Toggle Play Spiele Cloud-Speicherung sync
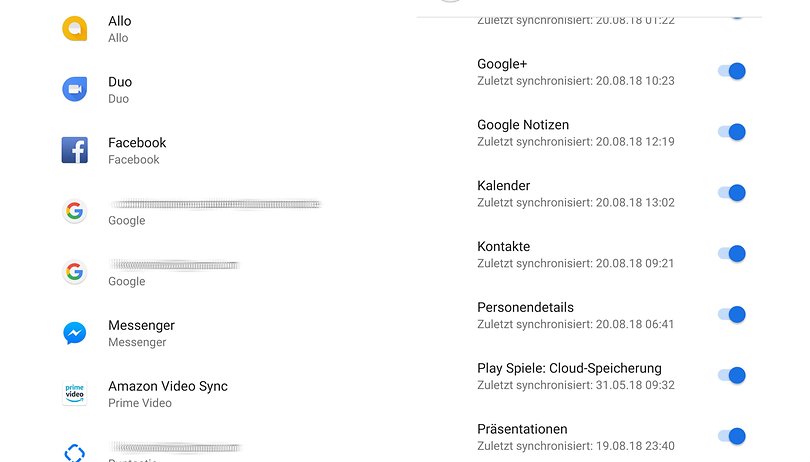 [732, 375]
